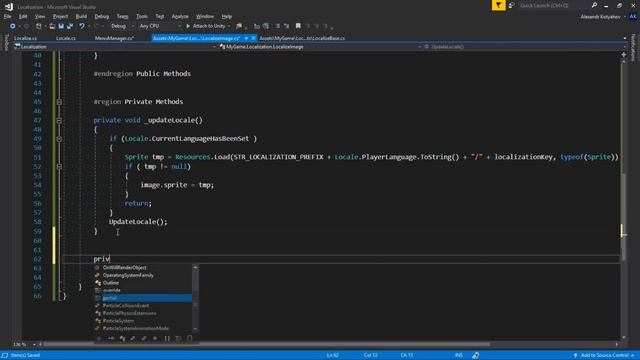The image size is (640, 360).
Task: Select 'partial' in the IntelliSense list
Action: 143,298
